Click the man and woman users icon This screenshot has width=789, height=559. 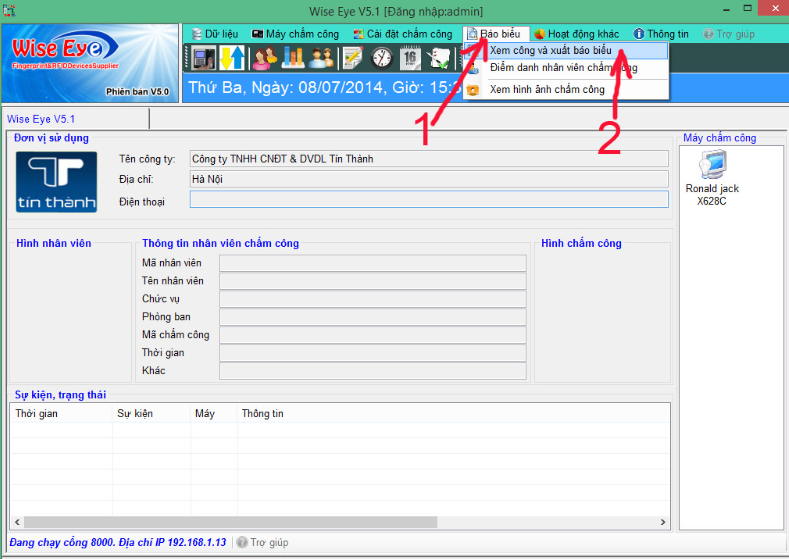(321, 57)
